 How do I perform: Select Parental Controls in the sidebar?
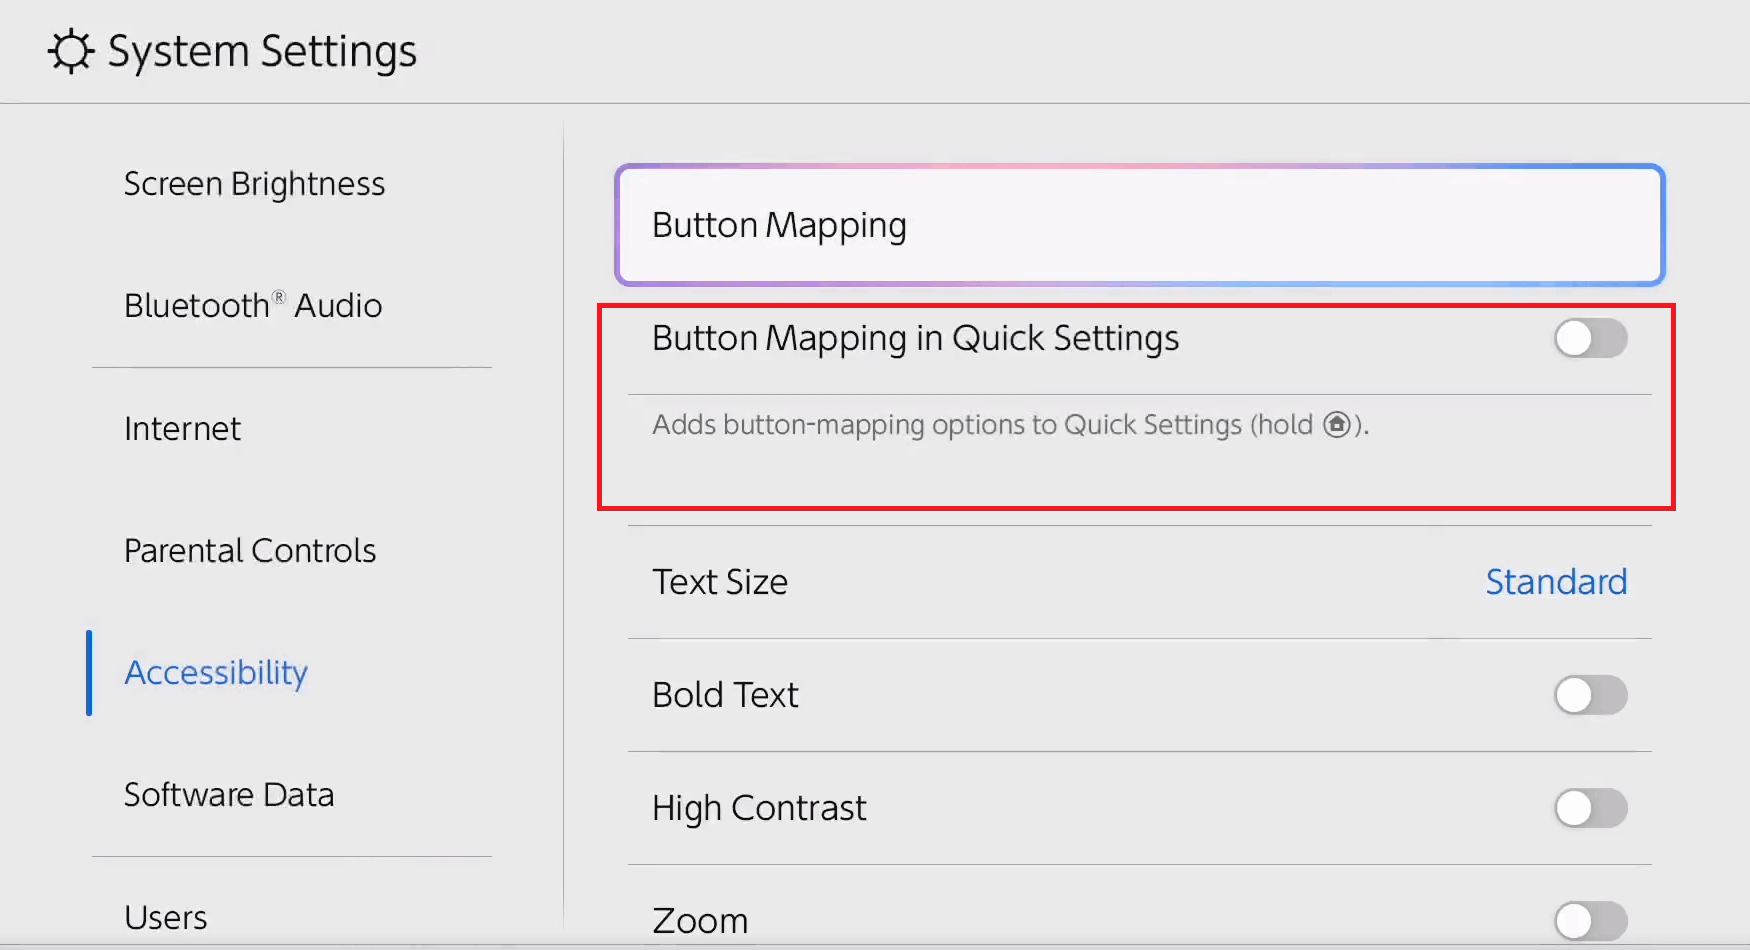tap(250, 551)
